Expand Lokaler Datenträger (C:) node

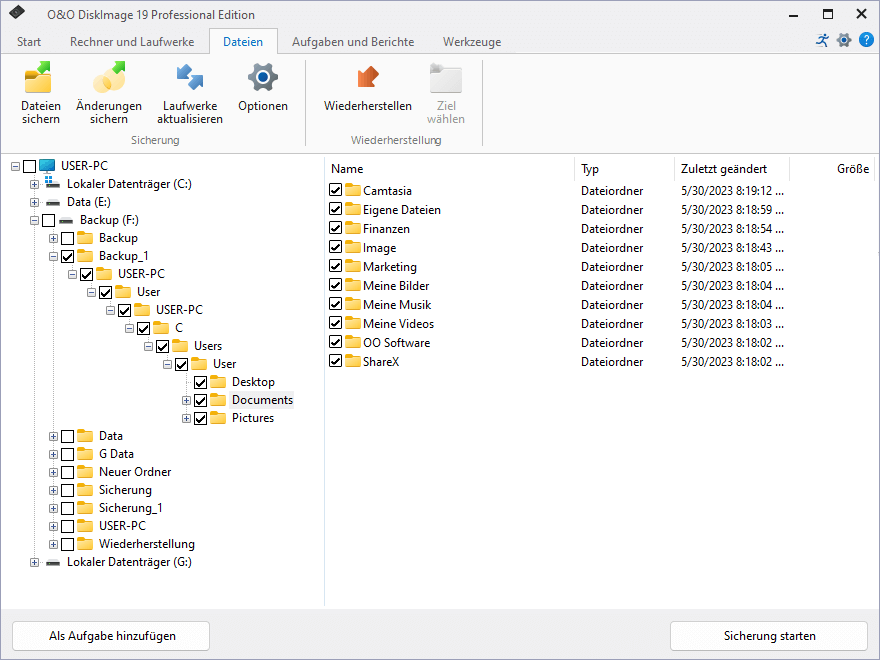[x=34, y=184]
